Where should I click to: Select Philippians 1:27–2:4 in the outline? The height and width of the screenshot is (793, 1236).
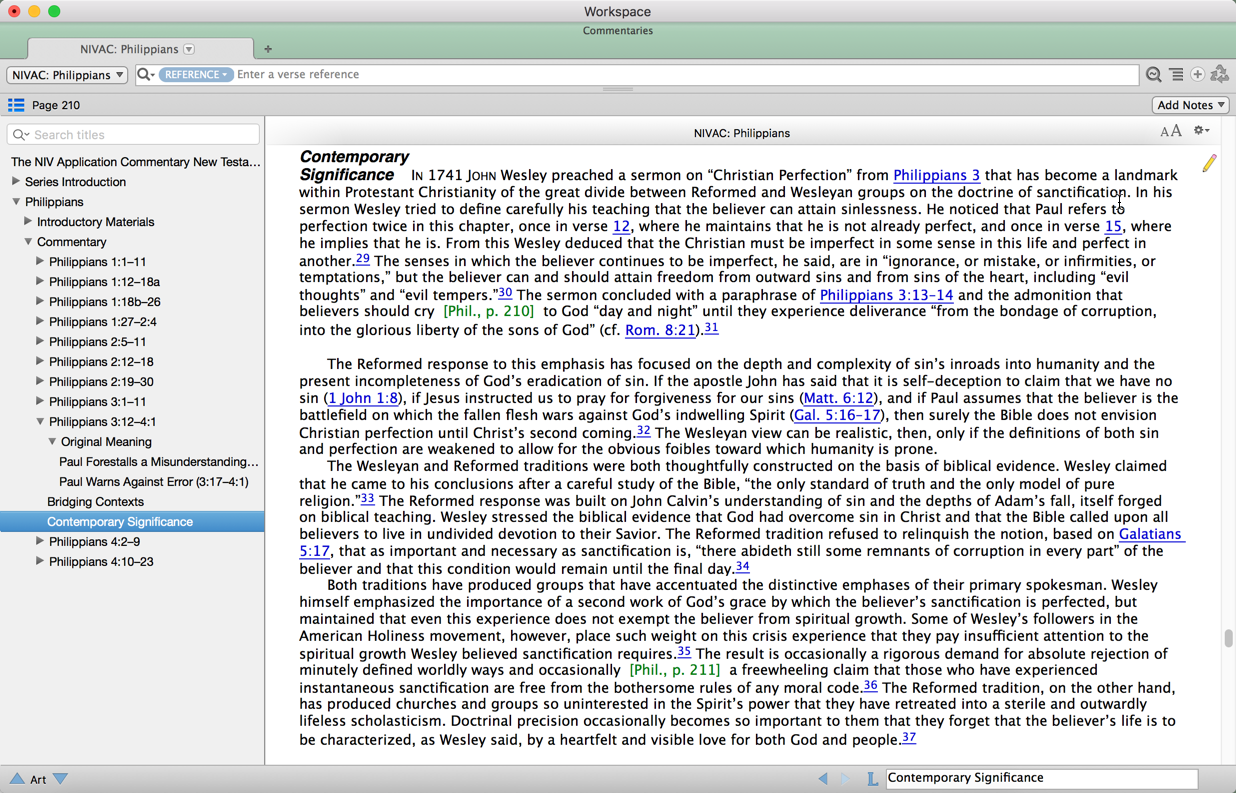tap(103, 322)
